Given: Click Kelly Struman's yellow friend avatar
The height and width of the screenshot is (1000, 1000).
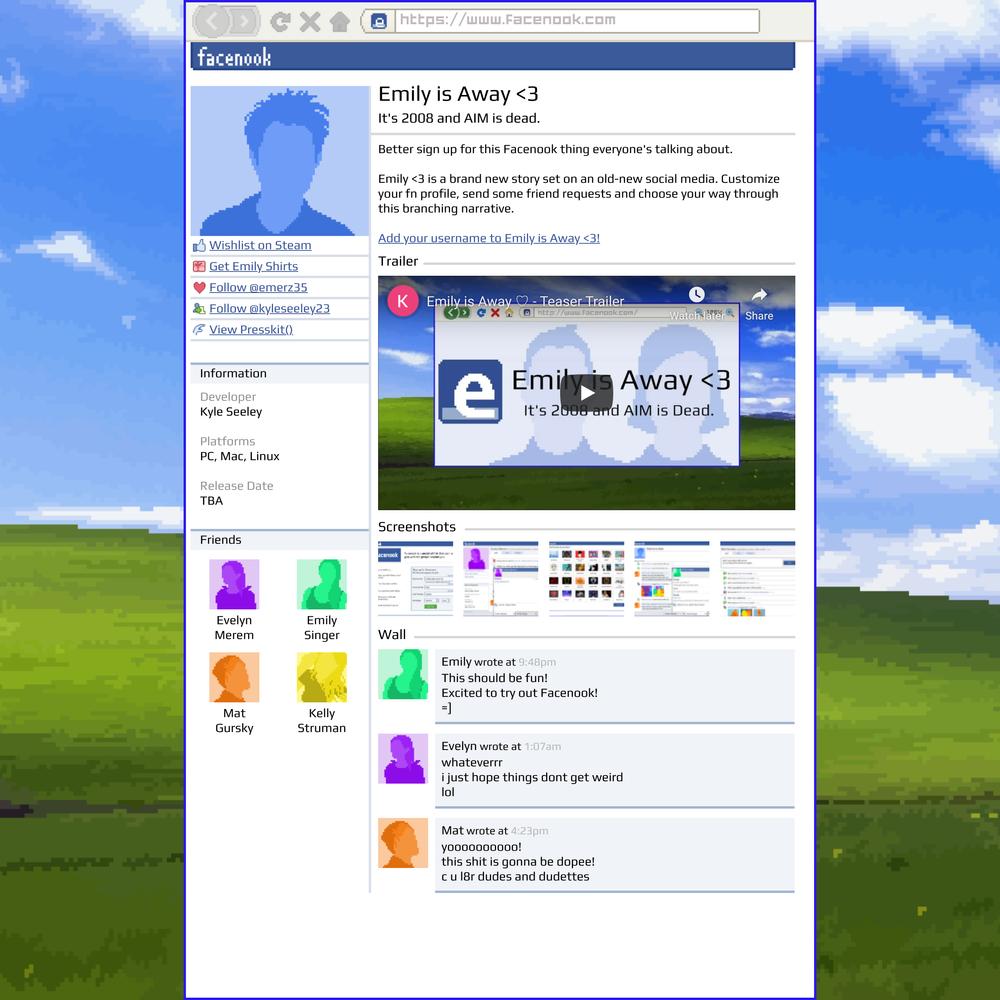Looking at the screenshot, I should (321, 677).
